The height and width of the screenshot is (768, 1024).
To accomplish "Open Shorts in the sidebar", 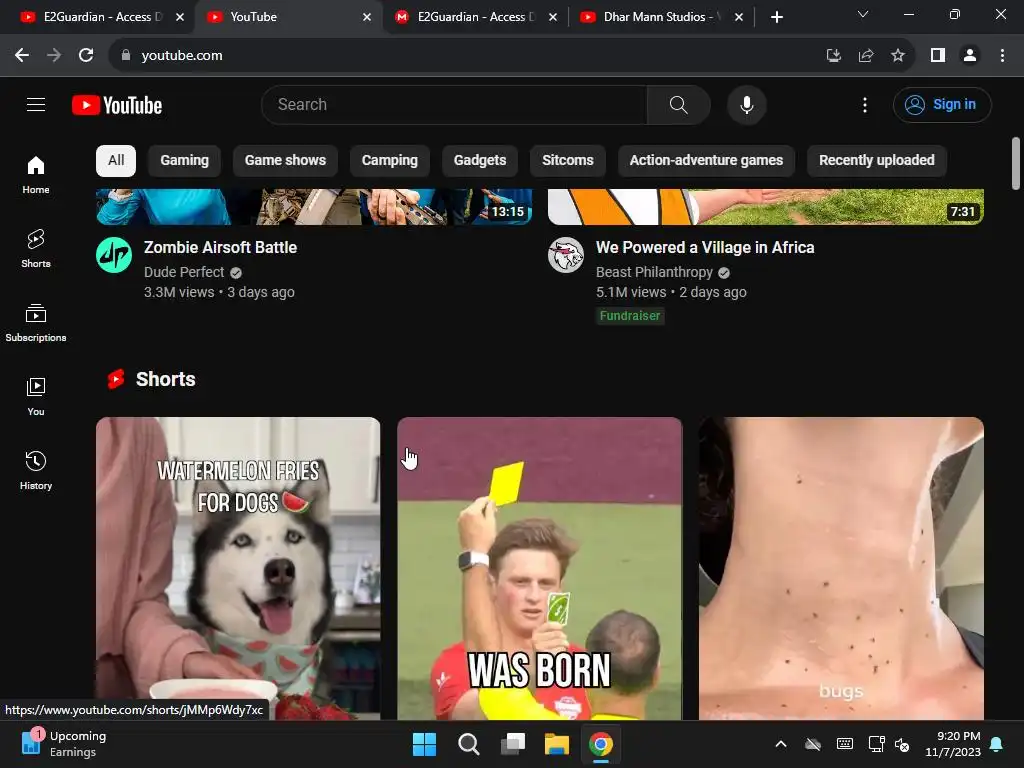I will pos(36,249).
